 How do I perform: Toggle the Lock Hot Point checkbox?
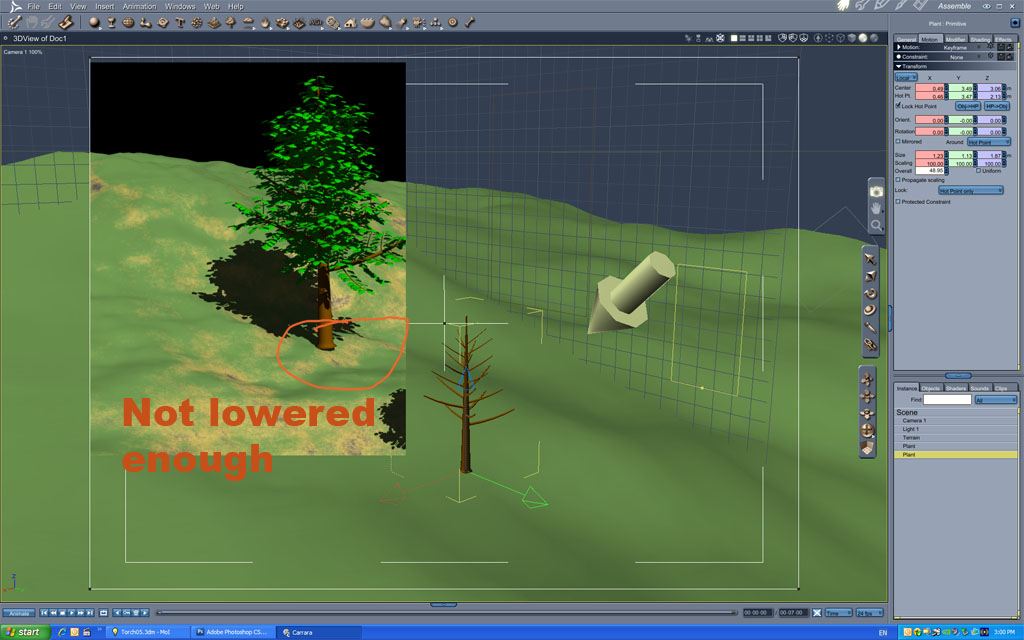coord(898,106)
